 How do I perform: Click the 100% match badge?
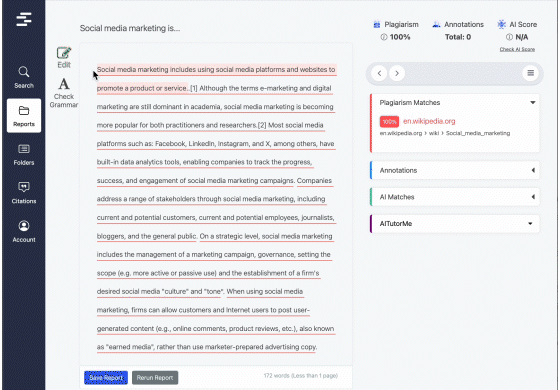389,122
